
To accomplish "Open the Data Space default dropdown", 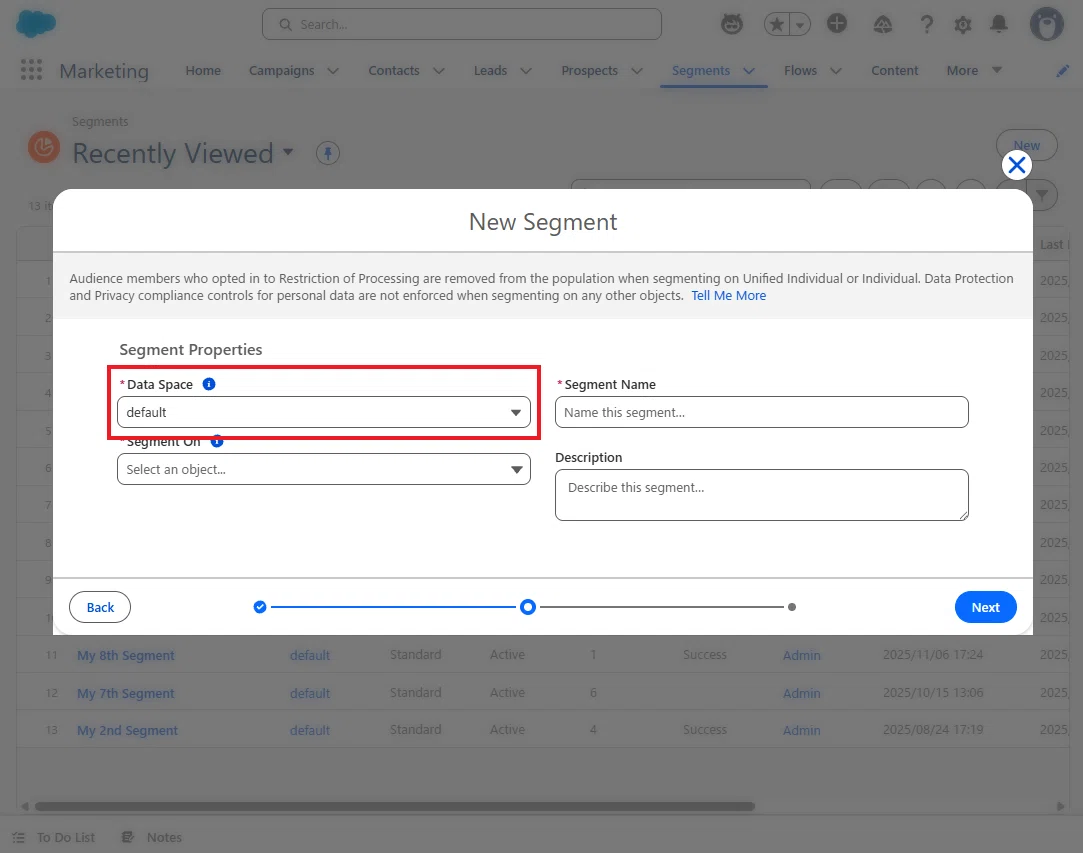I will tap(323, 412).
